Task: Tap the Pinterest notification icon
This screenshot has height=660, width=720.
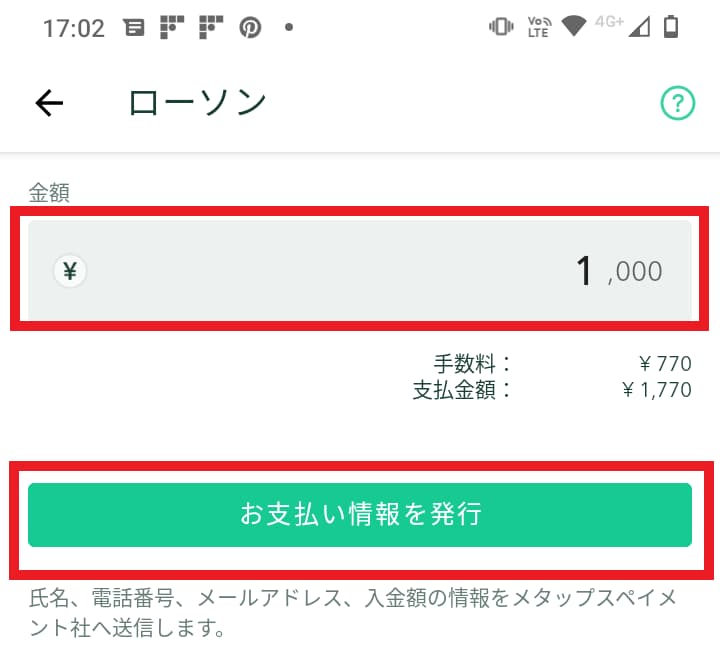Action: pyautogui.click(x=250, y=28)
